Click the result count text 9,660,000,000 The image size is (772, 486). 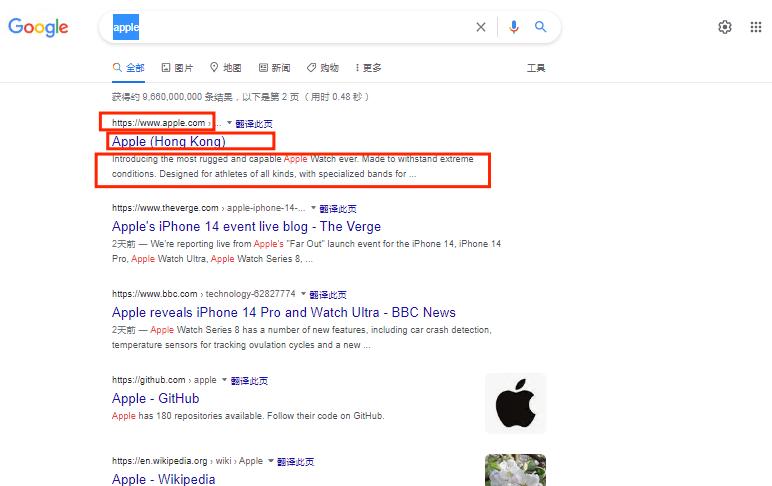click(172, 97)
